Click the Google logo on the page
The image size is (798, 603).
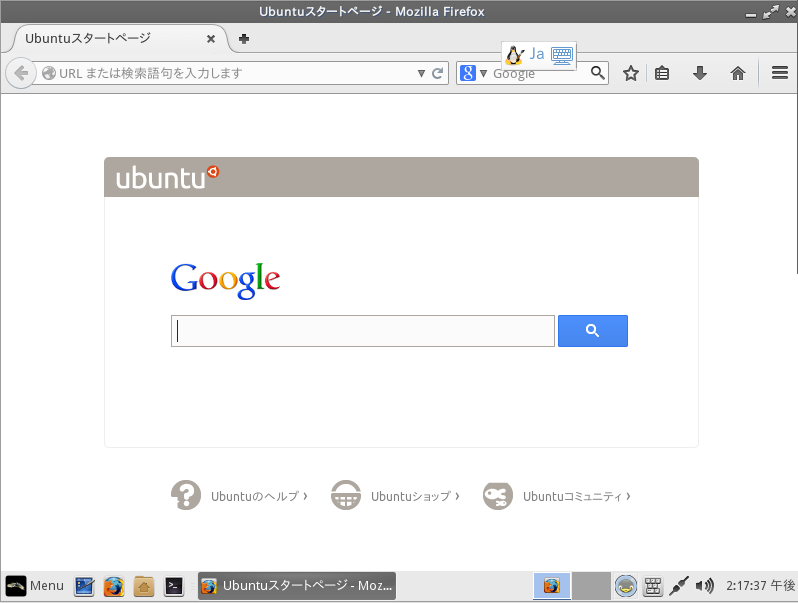(225, 280)
